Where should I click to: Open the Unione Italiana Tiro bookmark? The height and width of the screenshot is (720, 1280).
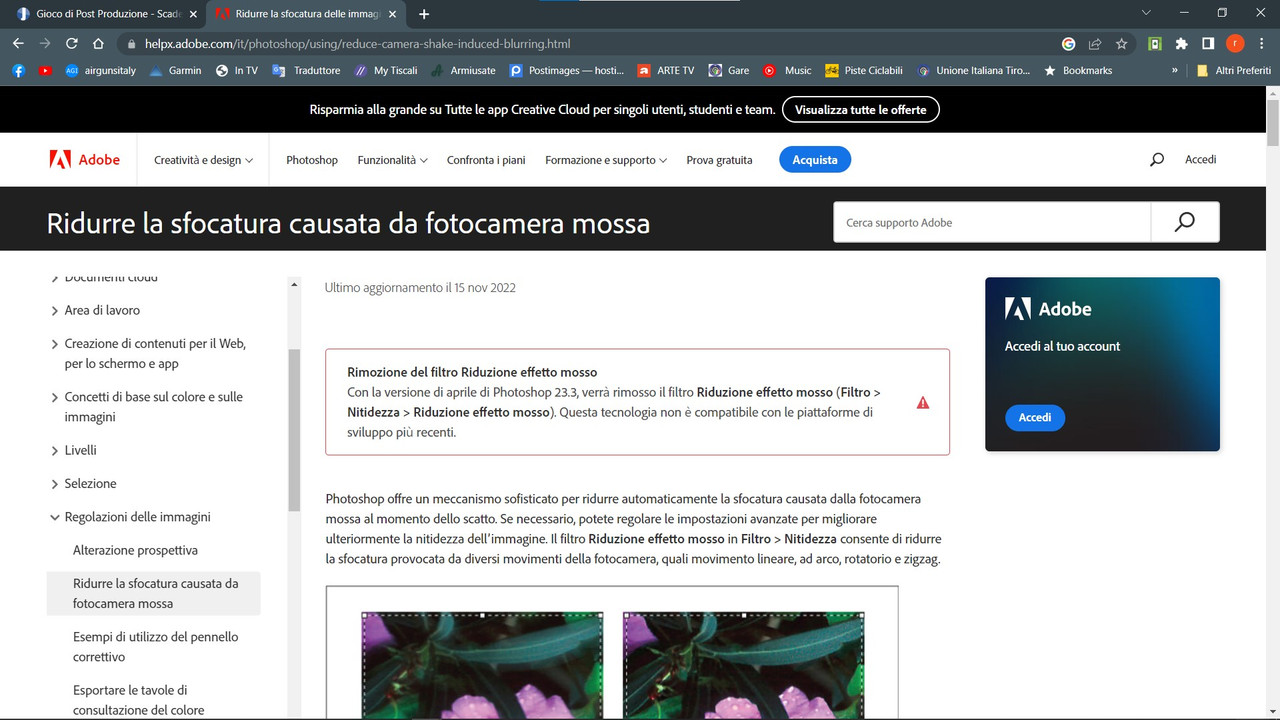point(973,71)
